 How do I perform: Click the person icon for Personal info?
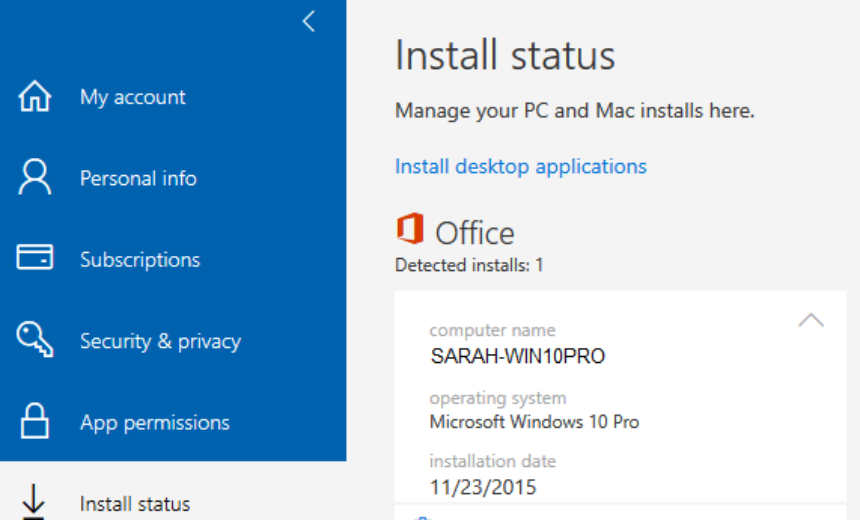point(35,177)
